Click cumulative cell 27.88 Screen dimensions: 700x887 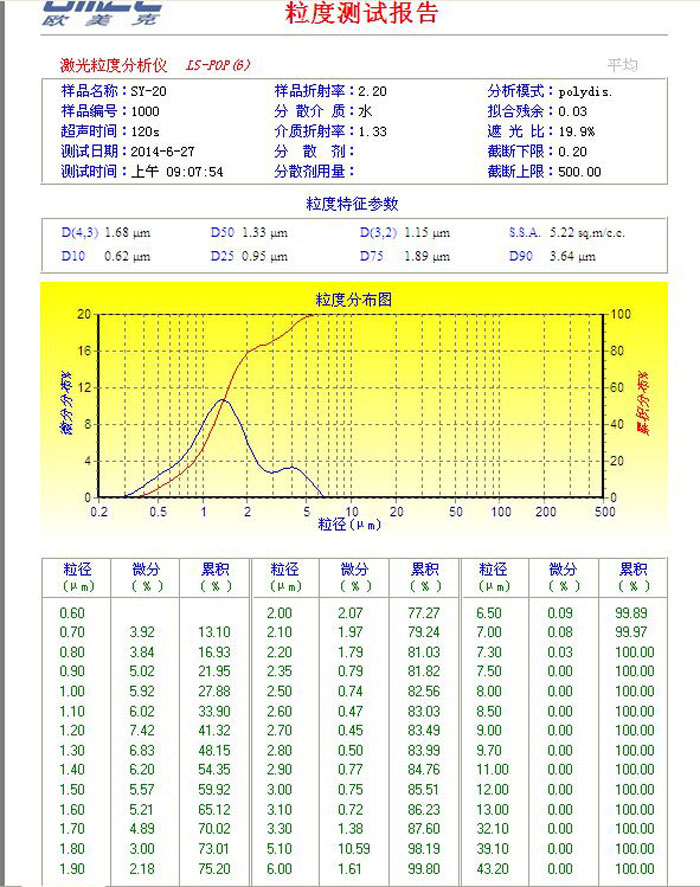tap(214, 691)
